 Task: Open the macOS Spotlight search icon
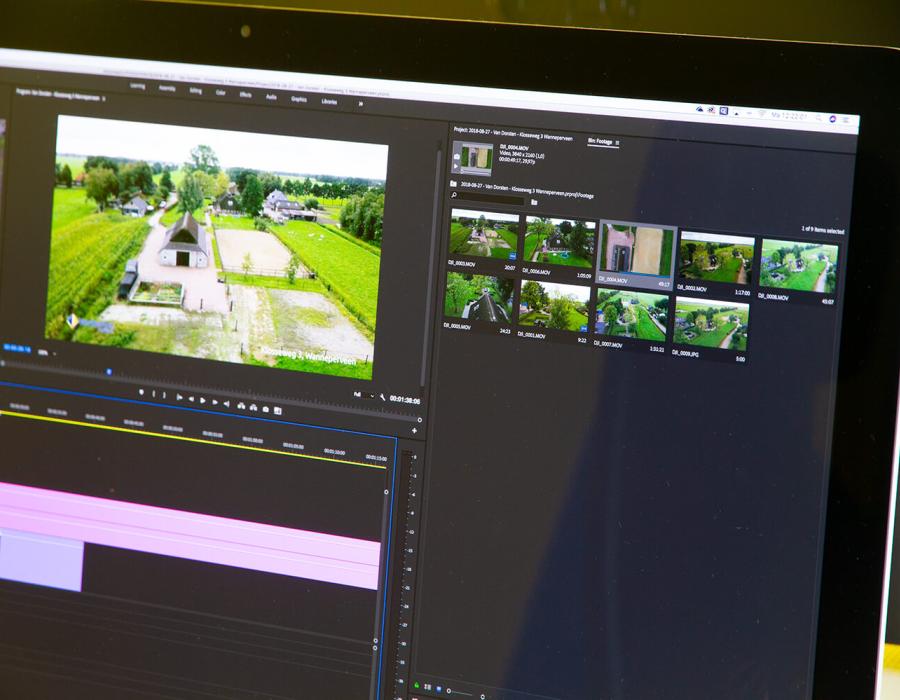tap(817, 117)
